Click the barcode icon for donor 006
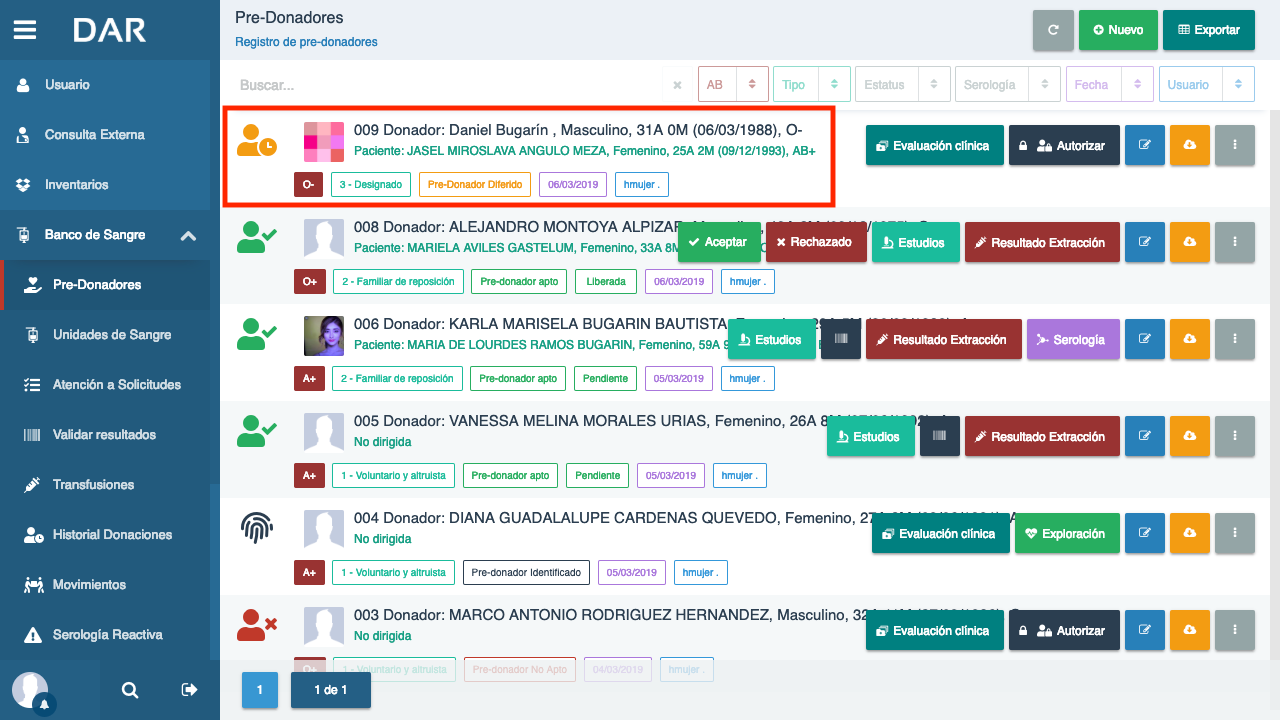 pos(841,340)
